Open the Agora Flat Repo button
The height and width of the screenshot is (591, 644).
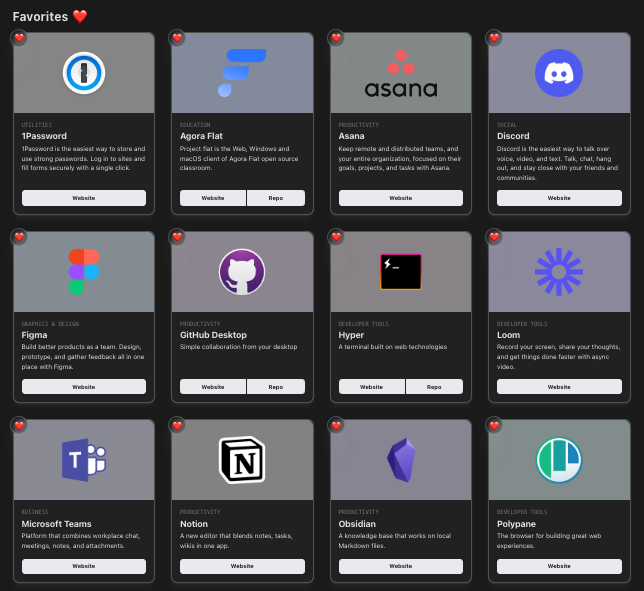pyautogui.click(x=276, y=198)
